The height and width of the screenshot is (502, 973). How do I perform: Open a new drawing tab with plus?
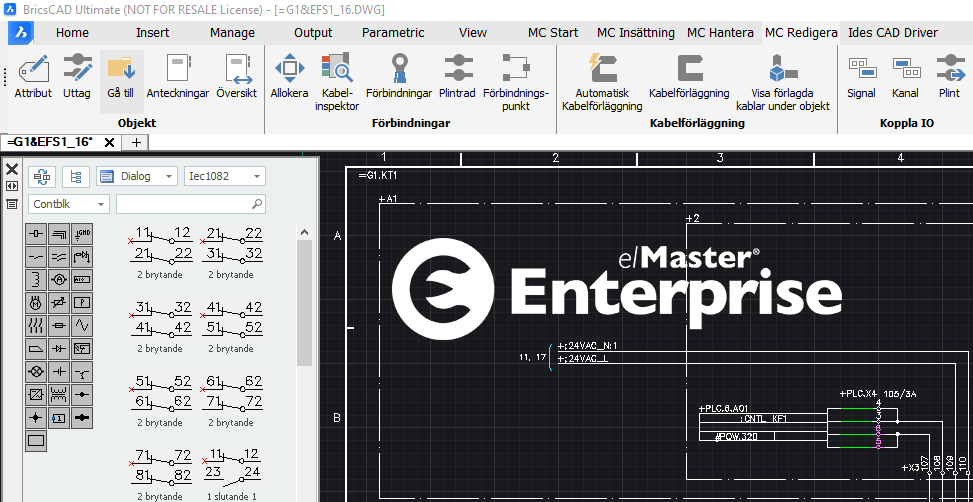coord(136,143)
